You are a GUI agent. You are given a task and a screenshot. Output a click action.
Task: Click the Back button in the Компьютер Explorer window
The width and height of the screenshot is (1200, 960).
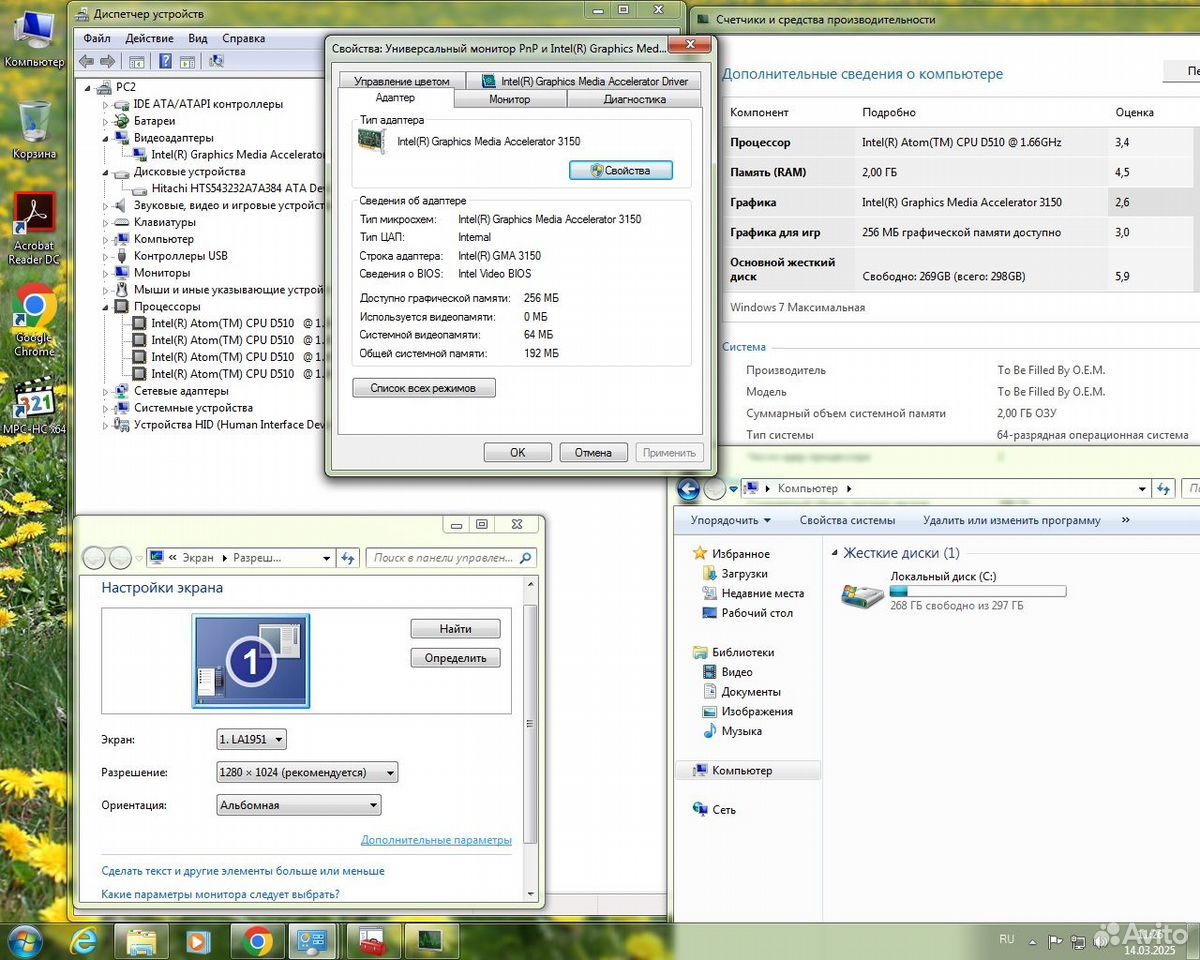coord(688,489)
